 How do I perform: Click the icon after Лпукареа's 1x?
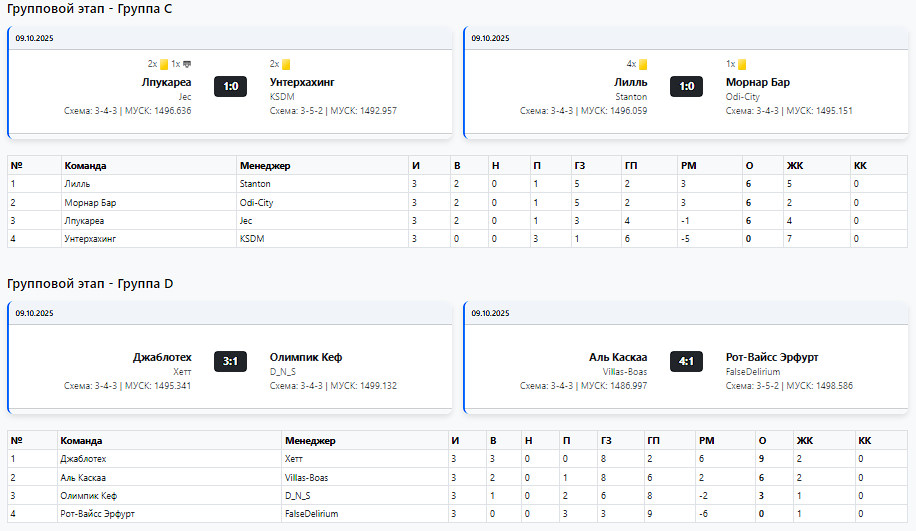187,64
